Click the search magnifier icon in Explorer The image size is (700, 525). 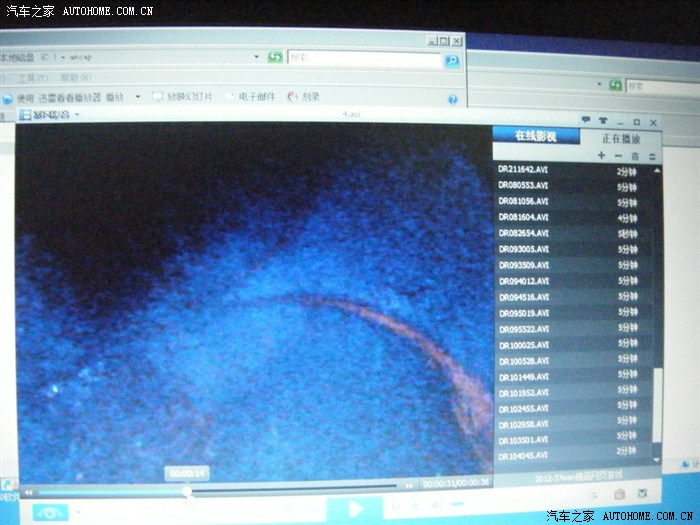[451, 60]
